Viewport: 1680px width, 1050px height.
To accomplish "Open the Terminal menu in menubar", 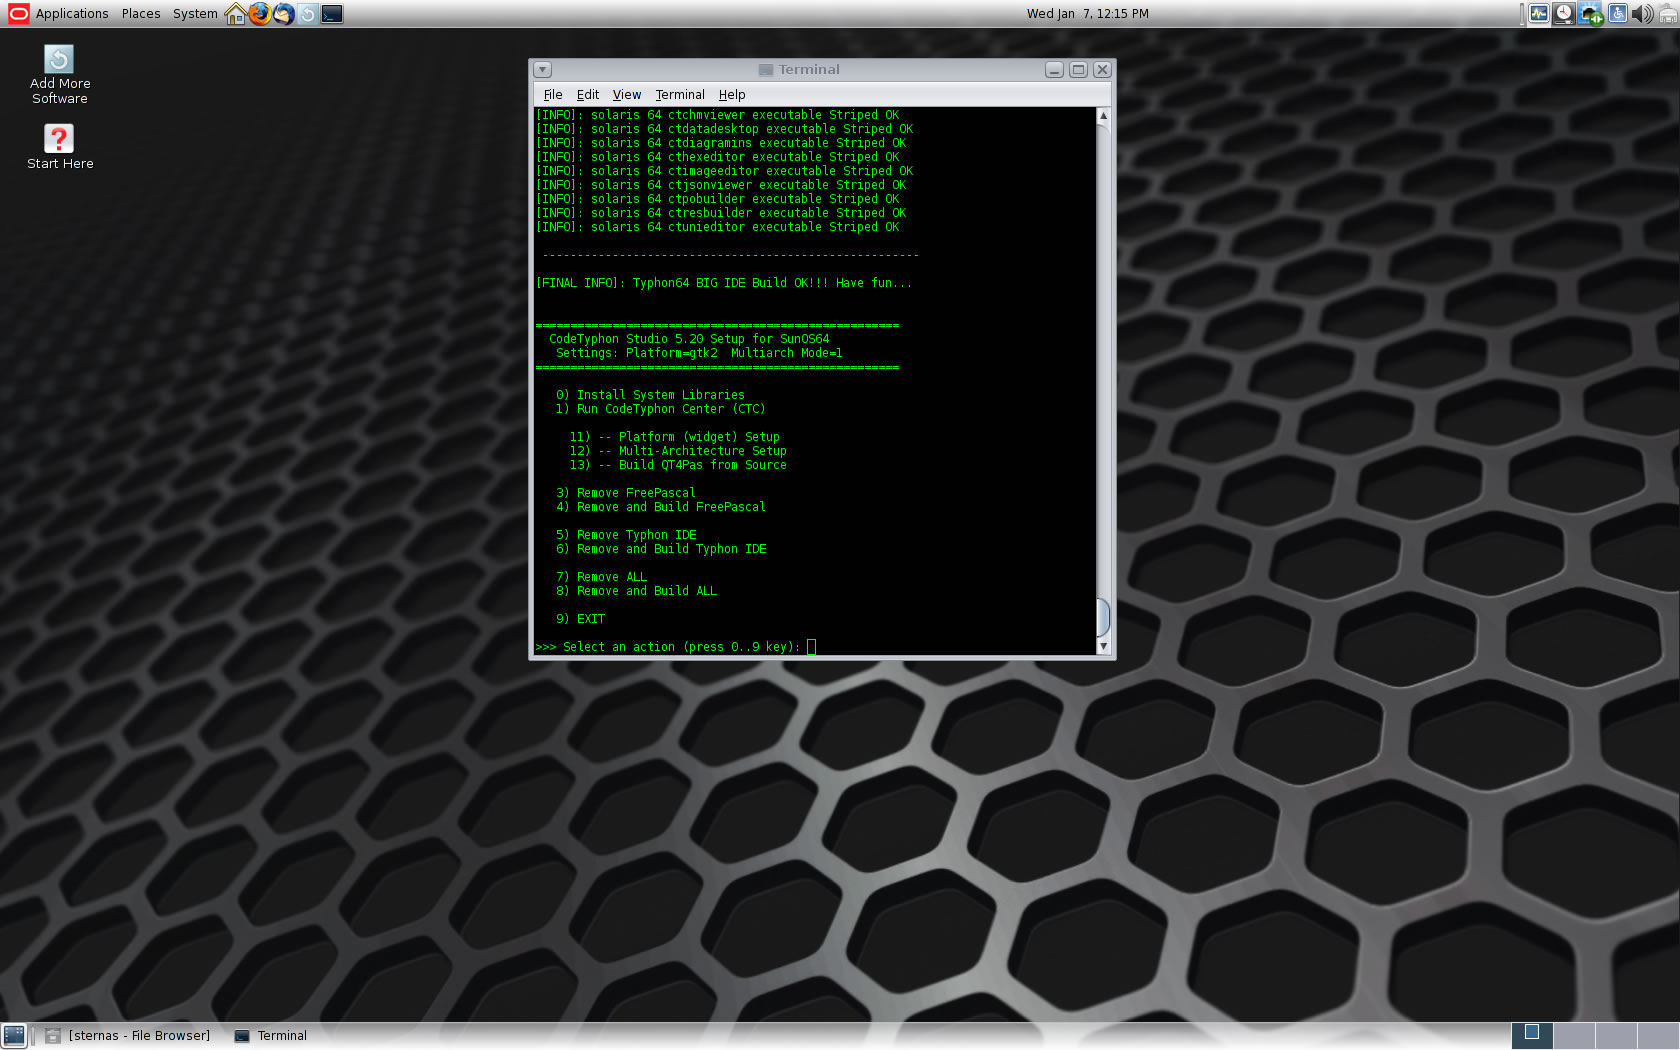I will (680, 95).
